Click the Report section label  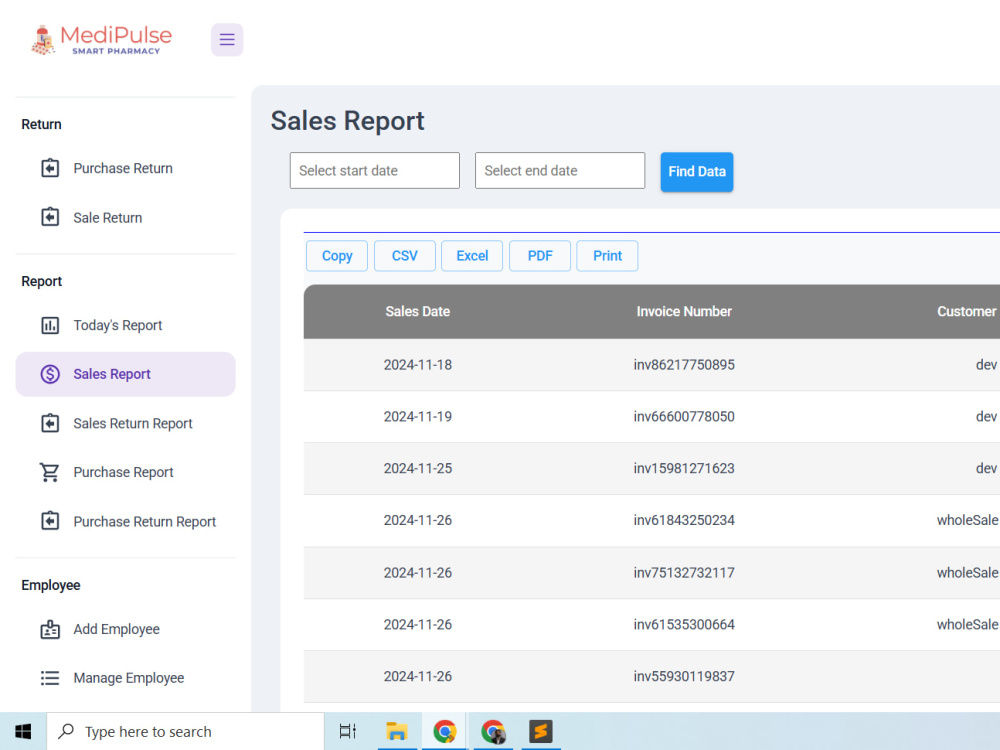pos(41,281)
